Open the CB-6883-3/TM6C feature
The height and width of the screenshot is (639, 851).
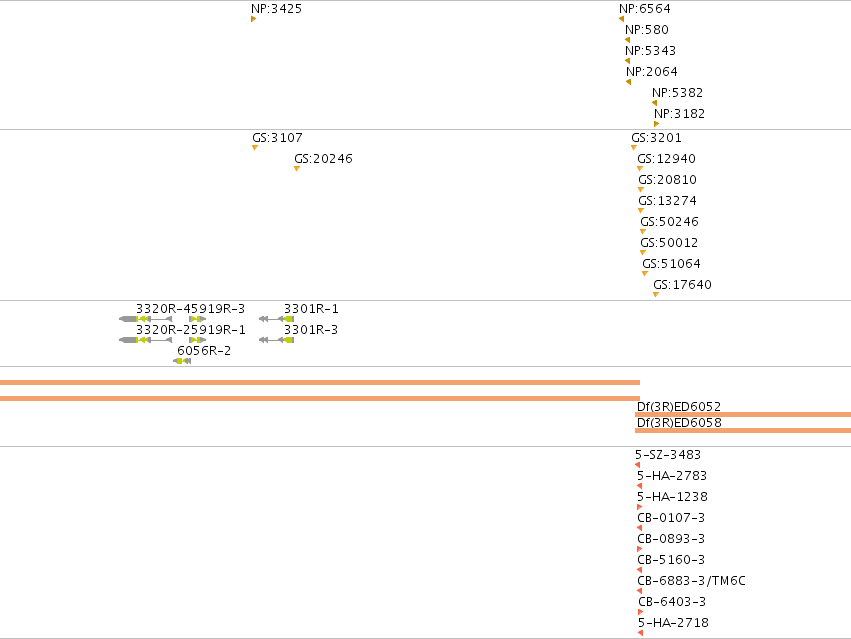(x=691, y=581)
